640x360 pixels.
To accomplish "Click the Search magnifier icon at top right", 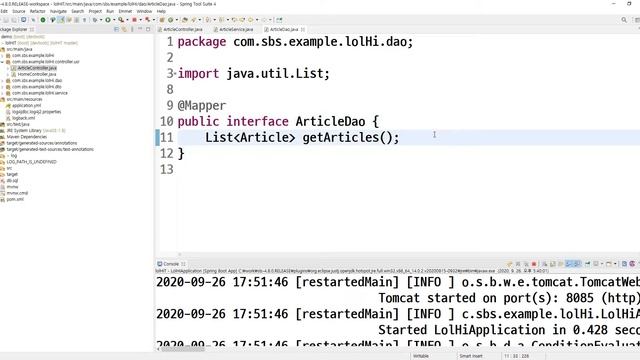I will coord(624,20).
